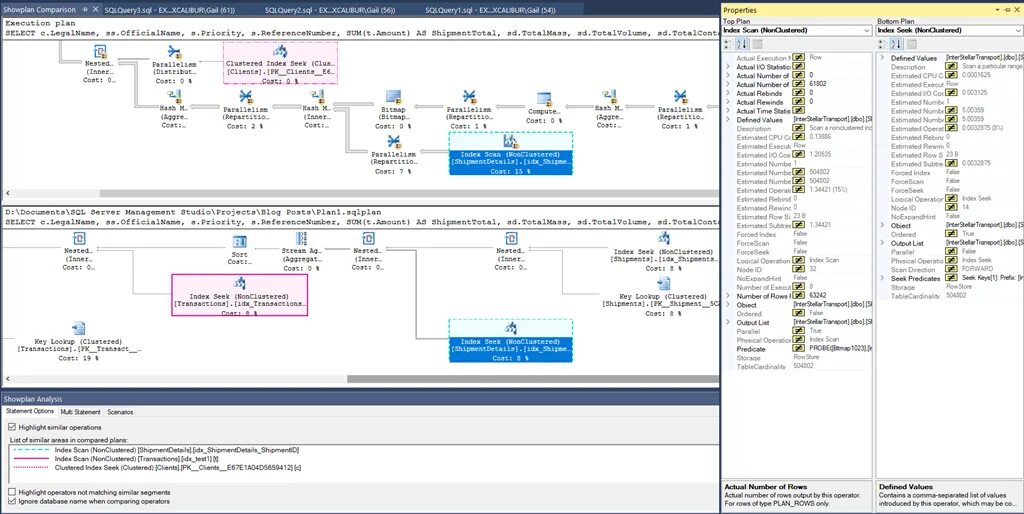Select the Parallelism operator with Cost 7 %
This screenshot has height=514, width=1024.
tap(393, 155)
